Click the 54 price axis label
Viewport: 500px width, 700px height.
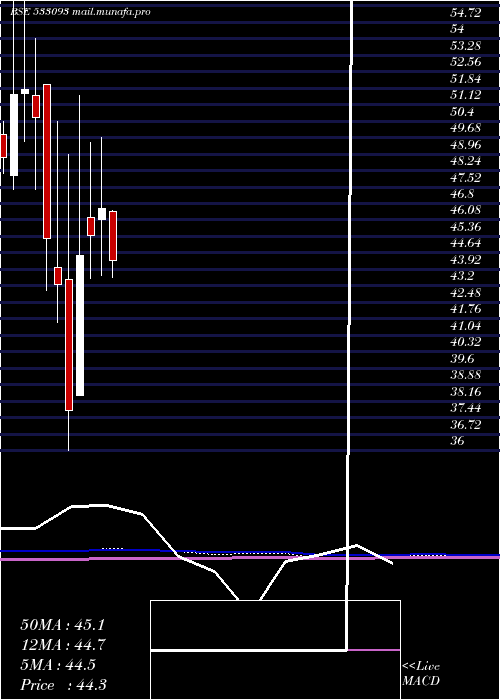tap(458, 29)
